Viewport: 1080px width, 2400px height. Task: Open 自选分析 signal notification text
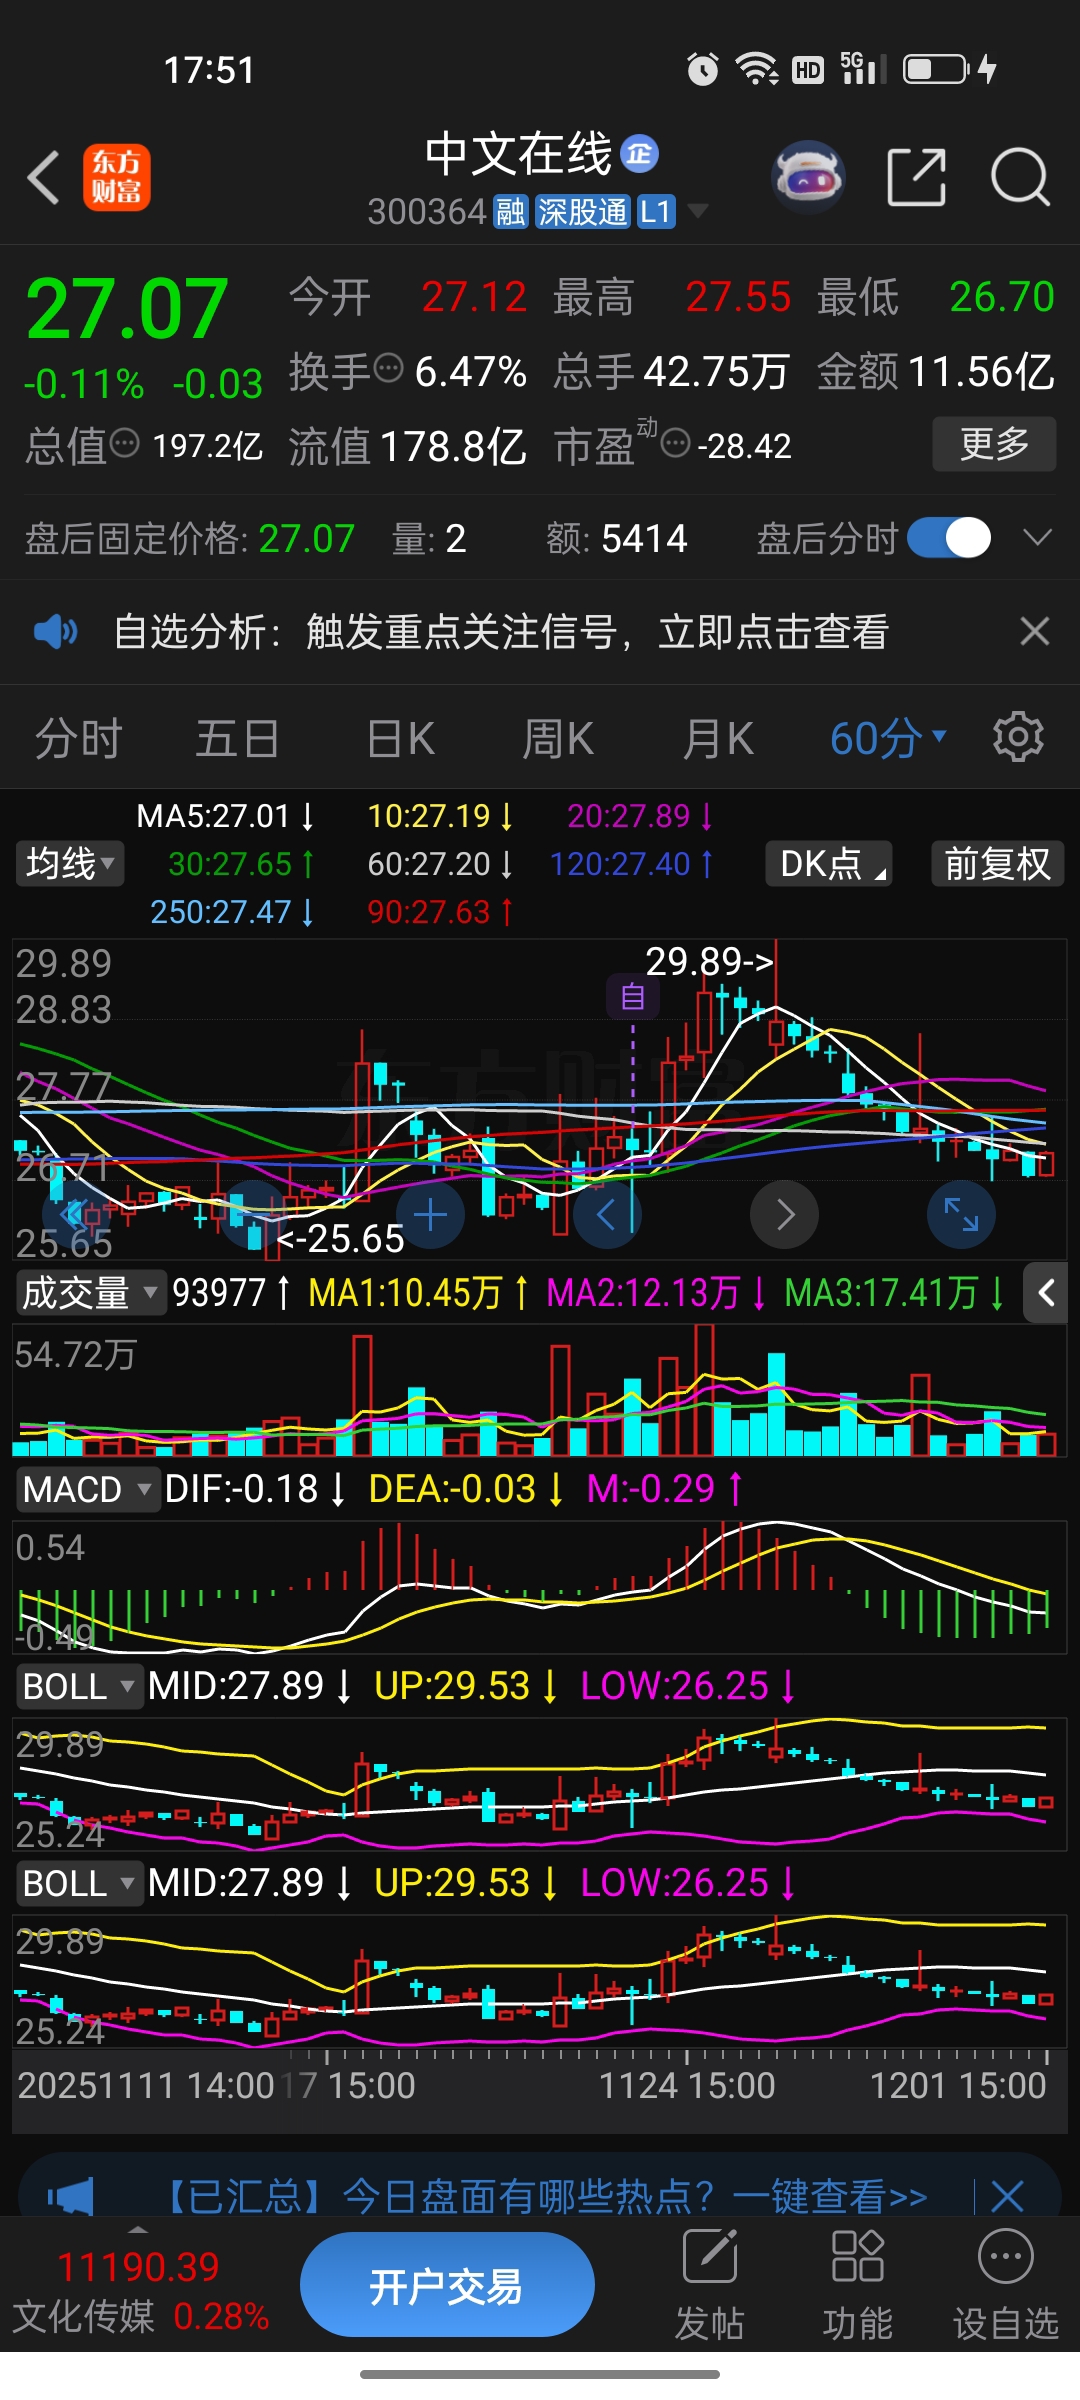click(x=501, y=632)
